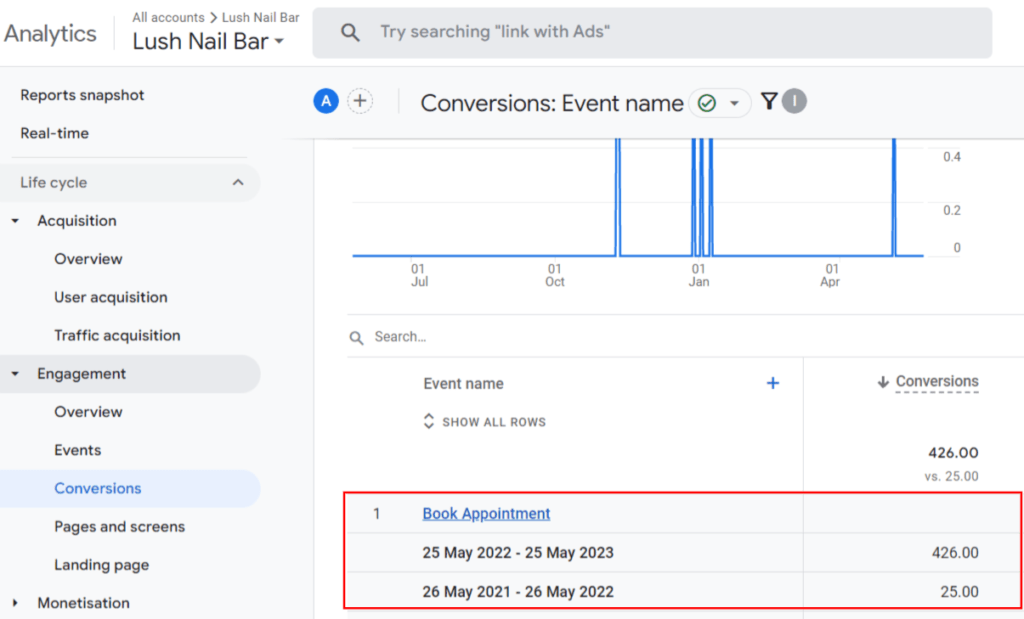
Task: Collapse the Life cycle section
Action: [x=238, y=182]
